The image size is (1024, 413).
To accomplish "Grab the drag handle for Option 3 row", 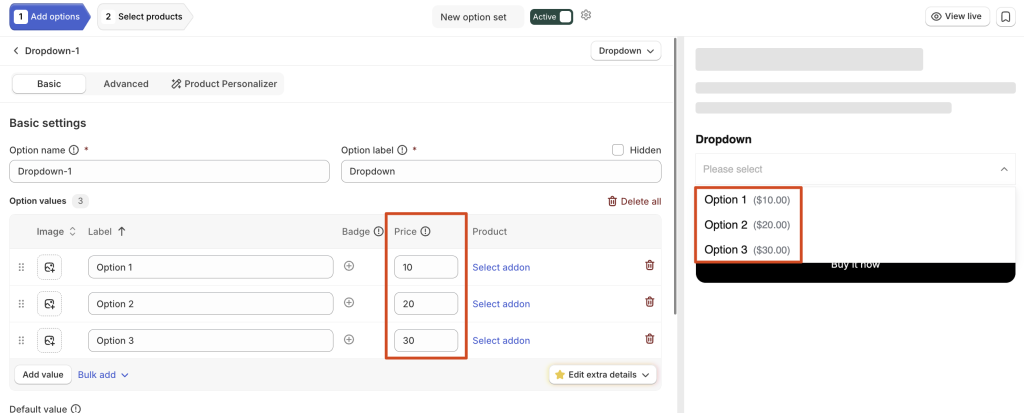I will [x=21, y=340].
